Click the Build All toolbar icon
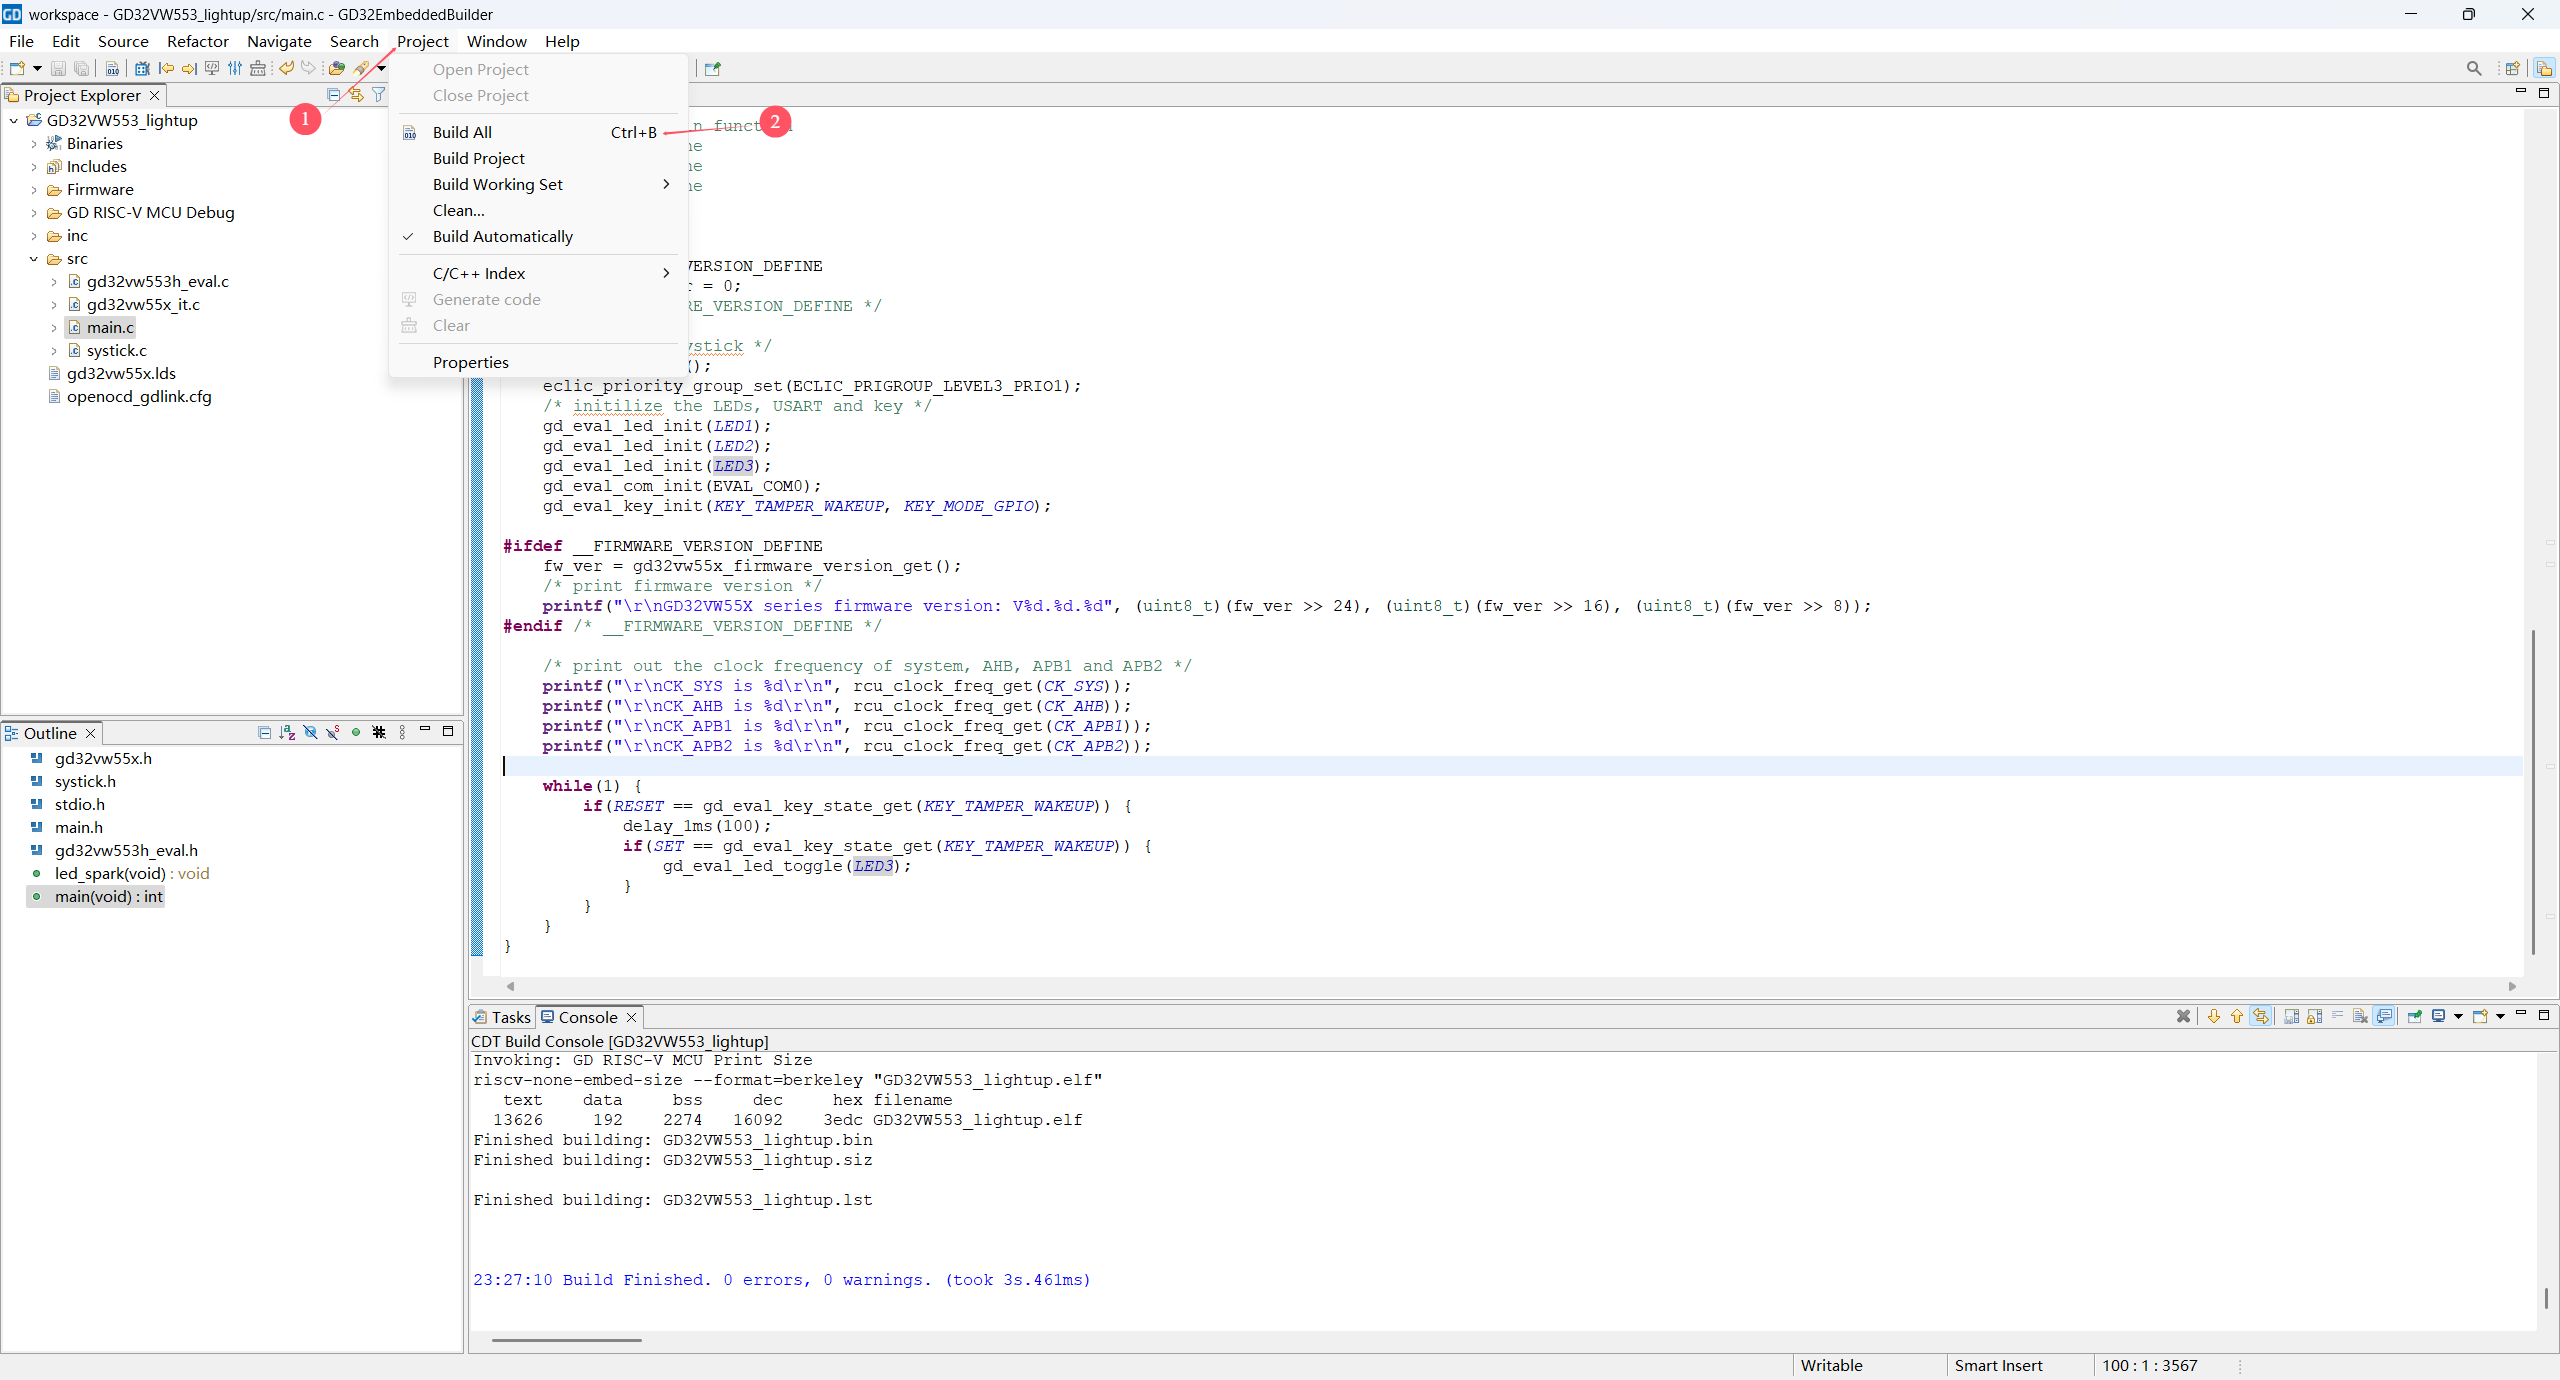 click(112, 69)
